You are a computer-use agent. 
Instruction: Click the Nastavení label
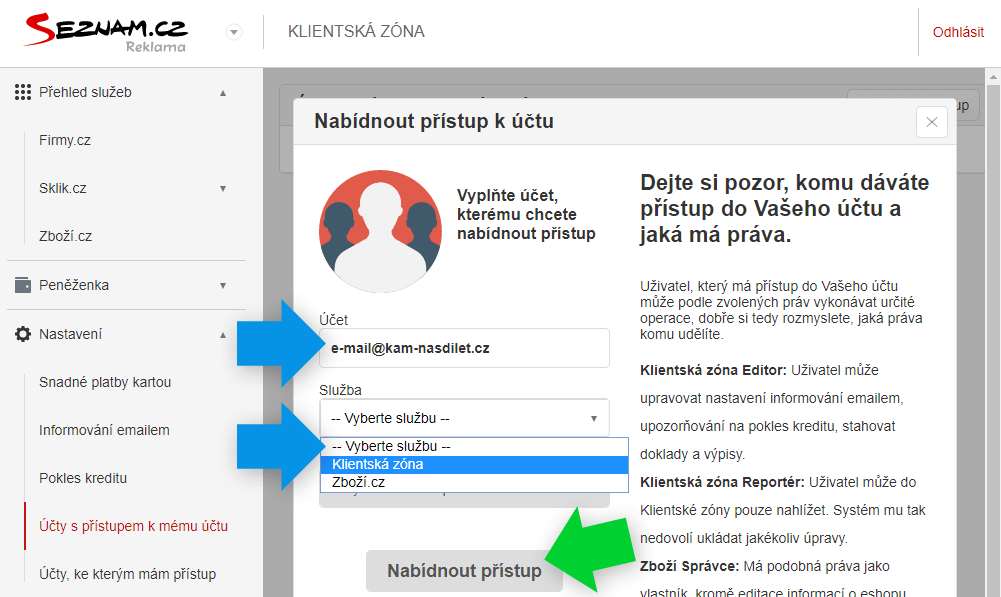coord(70,334)
